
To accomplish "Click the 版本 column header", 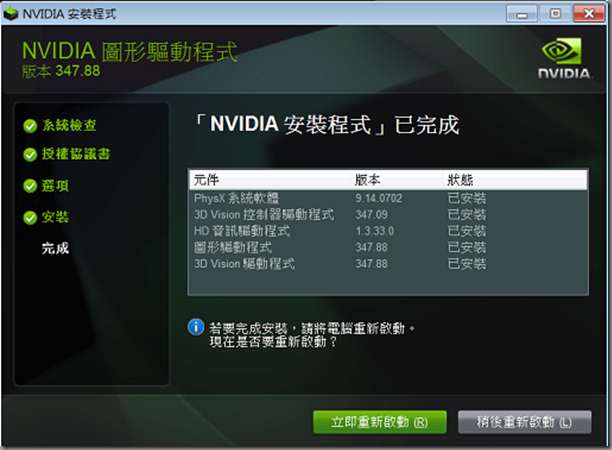I will coord(396,180).
